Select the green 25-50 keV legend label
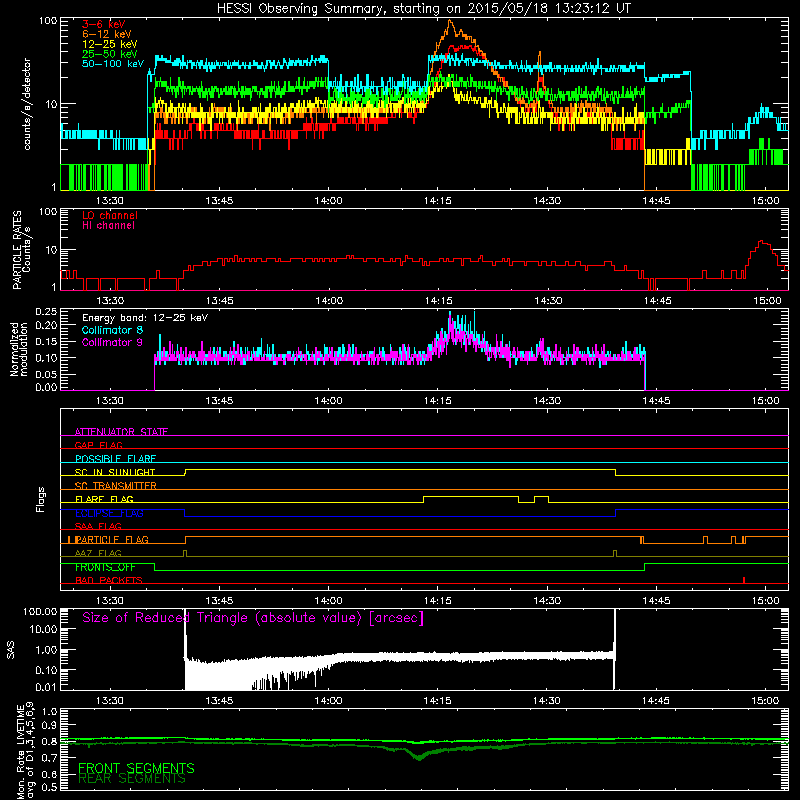The image size is (800, 800). coord(110,54)
